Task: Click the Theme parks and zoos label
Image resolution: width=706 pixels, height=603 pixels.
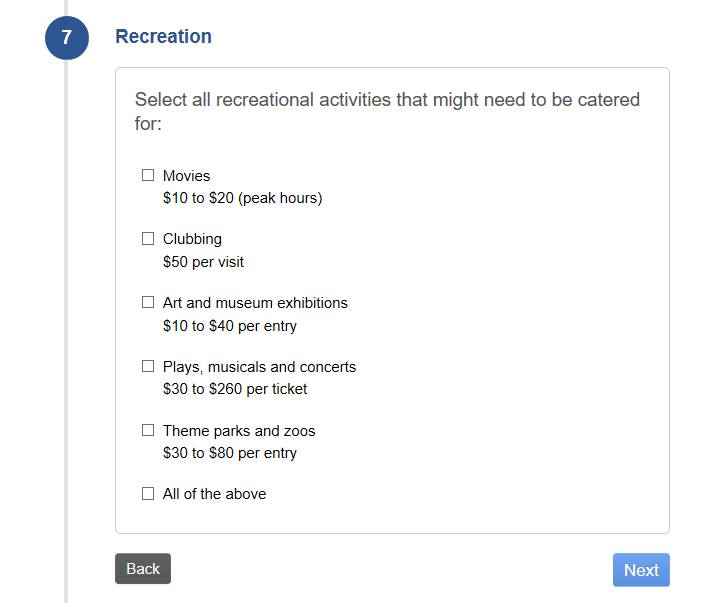Action: tap(239, 431)
